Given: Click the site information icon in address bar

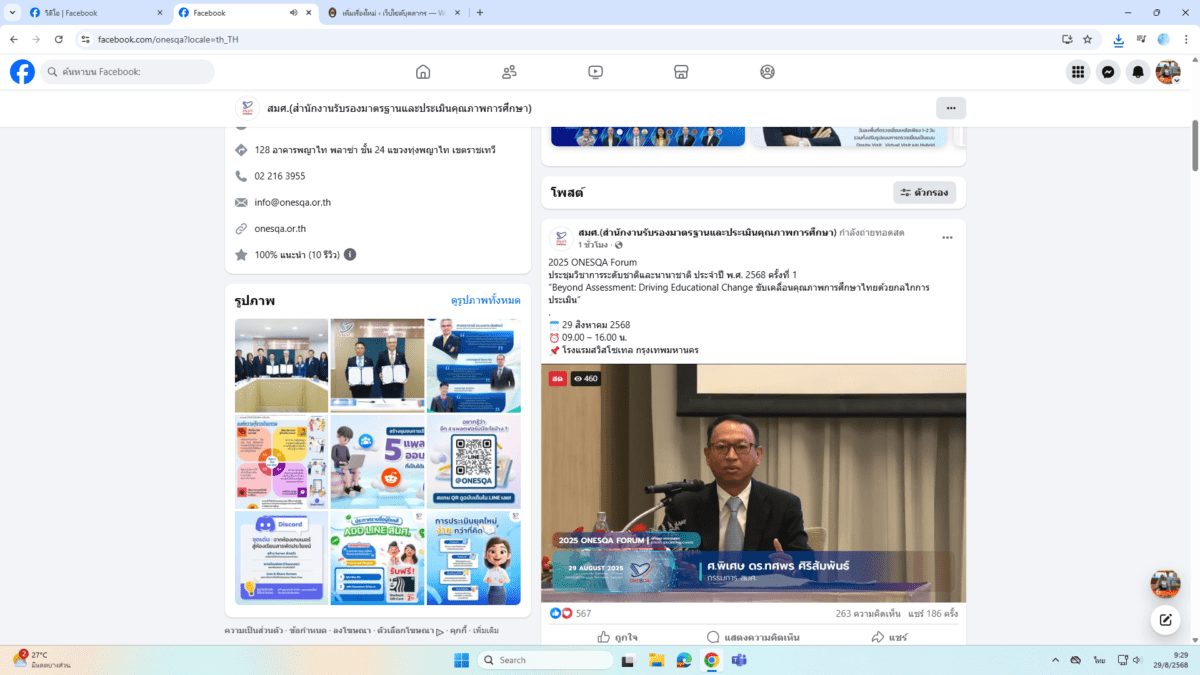Looking at the screenshot, I should pos(86,39).
